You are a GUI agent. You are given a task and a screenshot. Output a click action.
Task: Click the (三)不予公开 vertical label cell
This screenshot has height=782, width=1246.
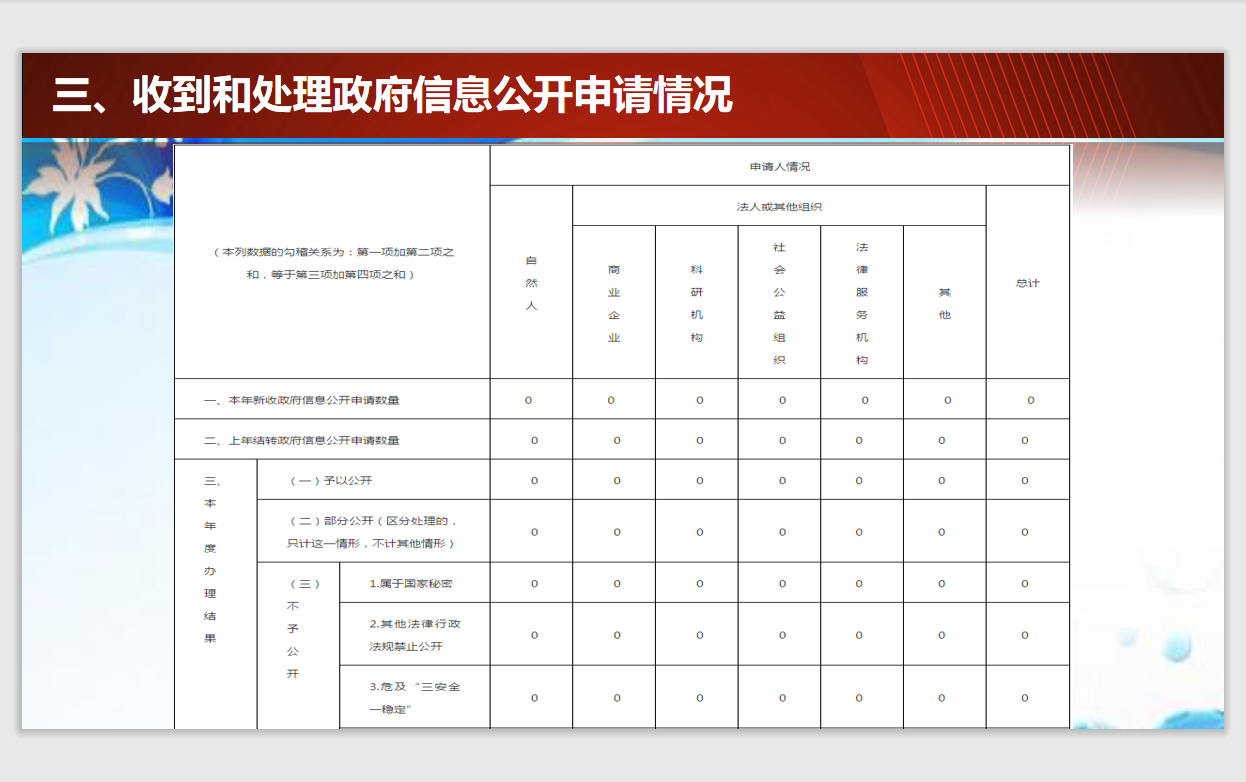297,628
